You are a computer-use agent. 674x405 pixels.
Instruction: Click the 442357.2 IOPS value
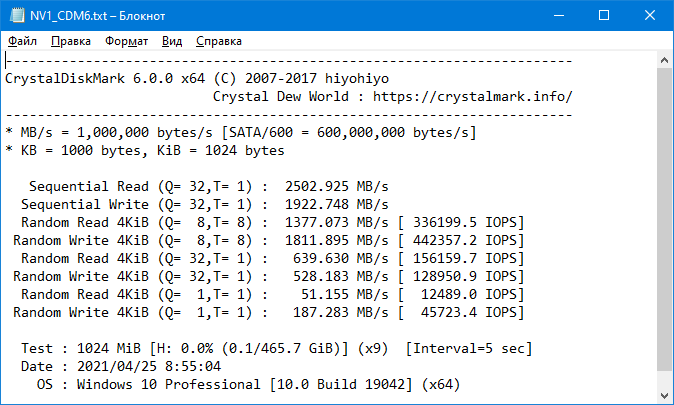[465, 241]
